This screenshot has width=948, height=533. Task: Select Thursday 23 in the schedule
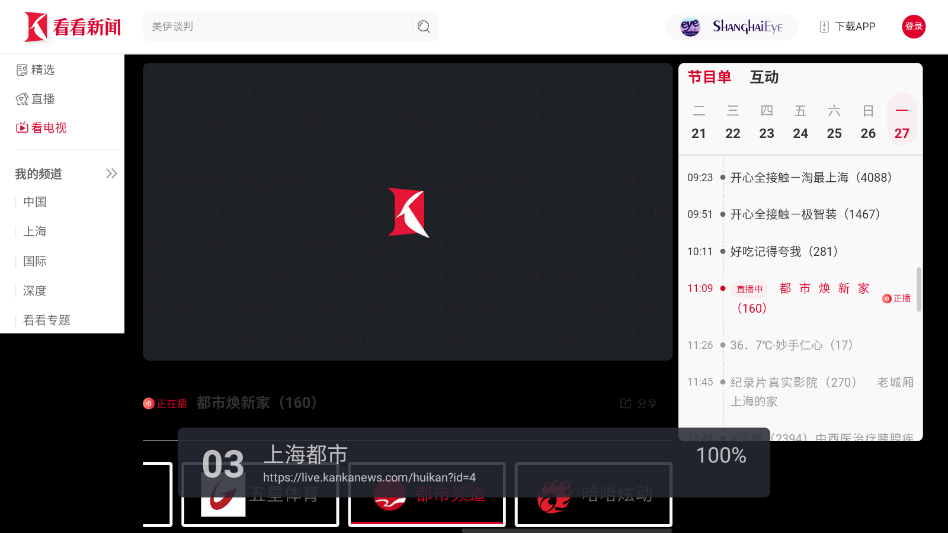[767, 121]
